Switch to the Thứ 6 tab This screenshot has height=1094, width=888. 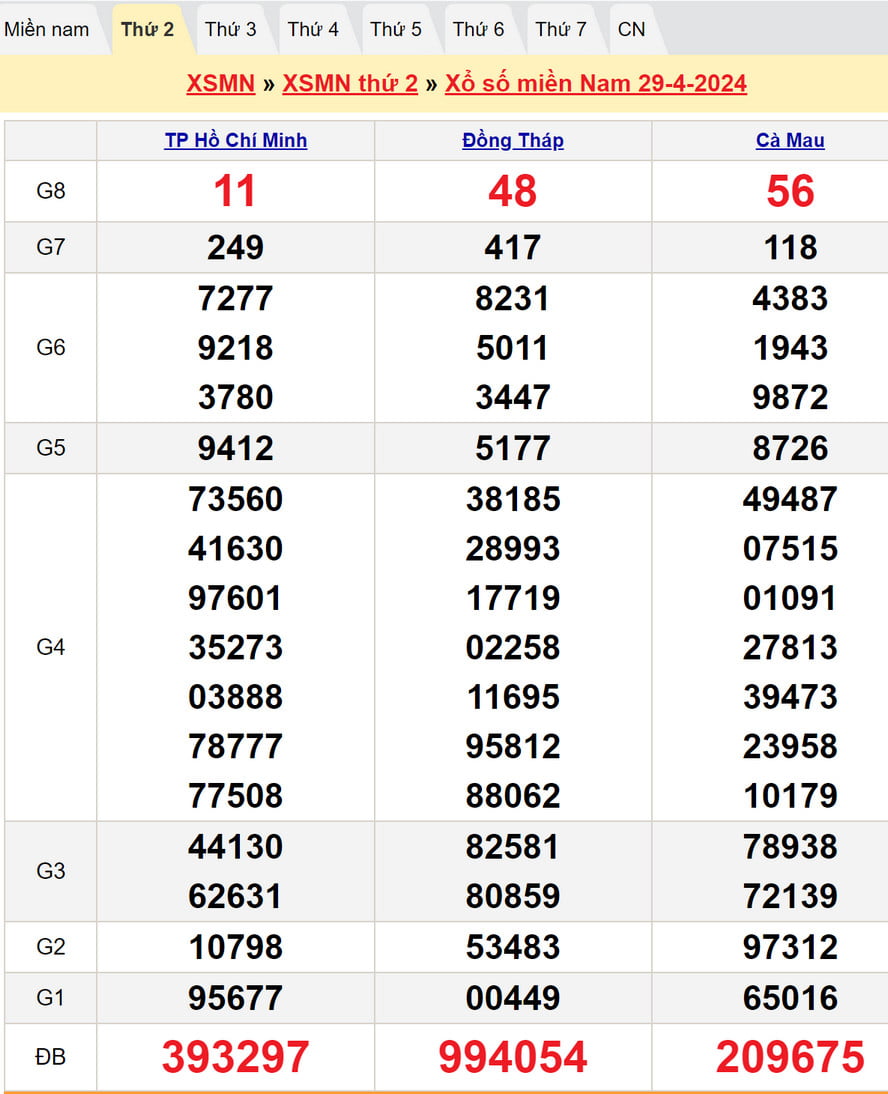[478, 29]
